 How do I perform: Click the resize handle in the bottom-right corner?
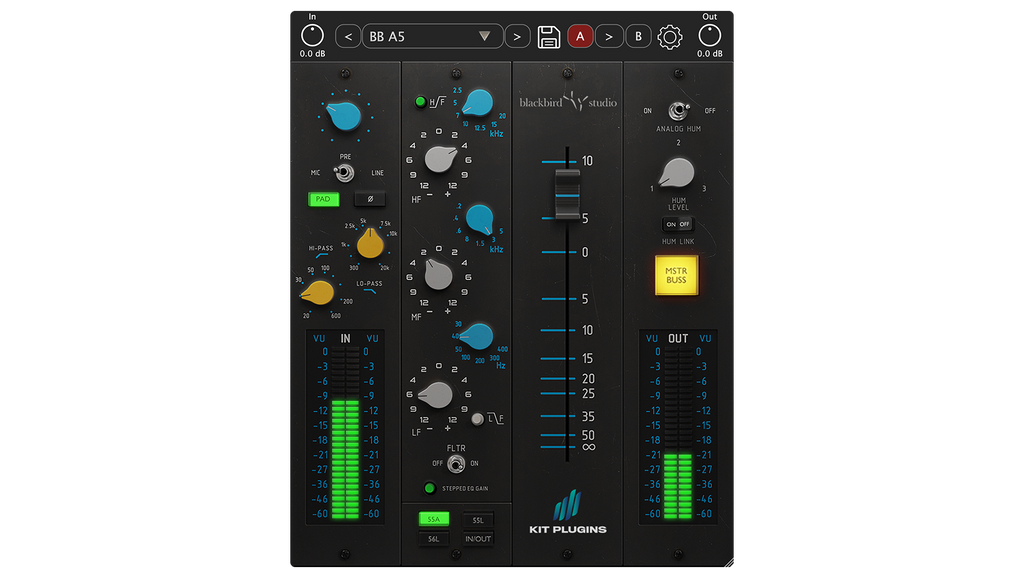[729, 564]
